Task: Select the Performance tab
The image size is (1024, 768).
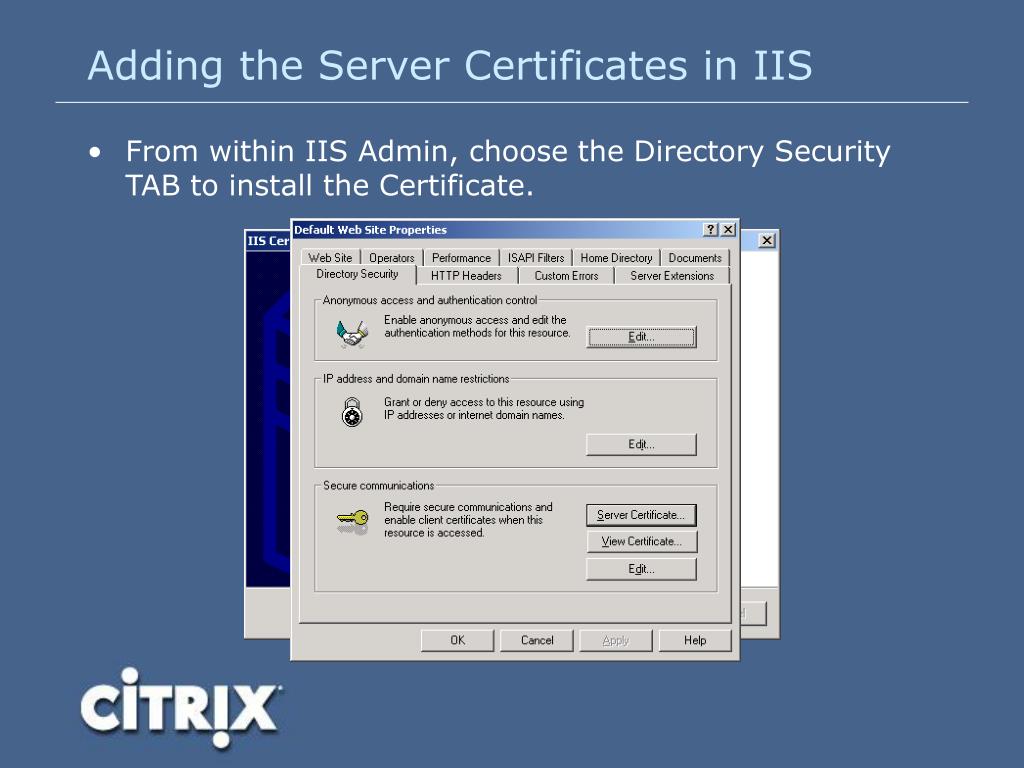Action: pos(461,258)
